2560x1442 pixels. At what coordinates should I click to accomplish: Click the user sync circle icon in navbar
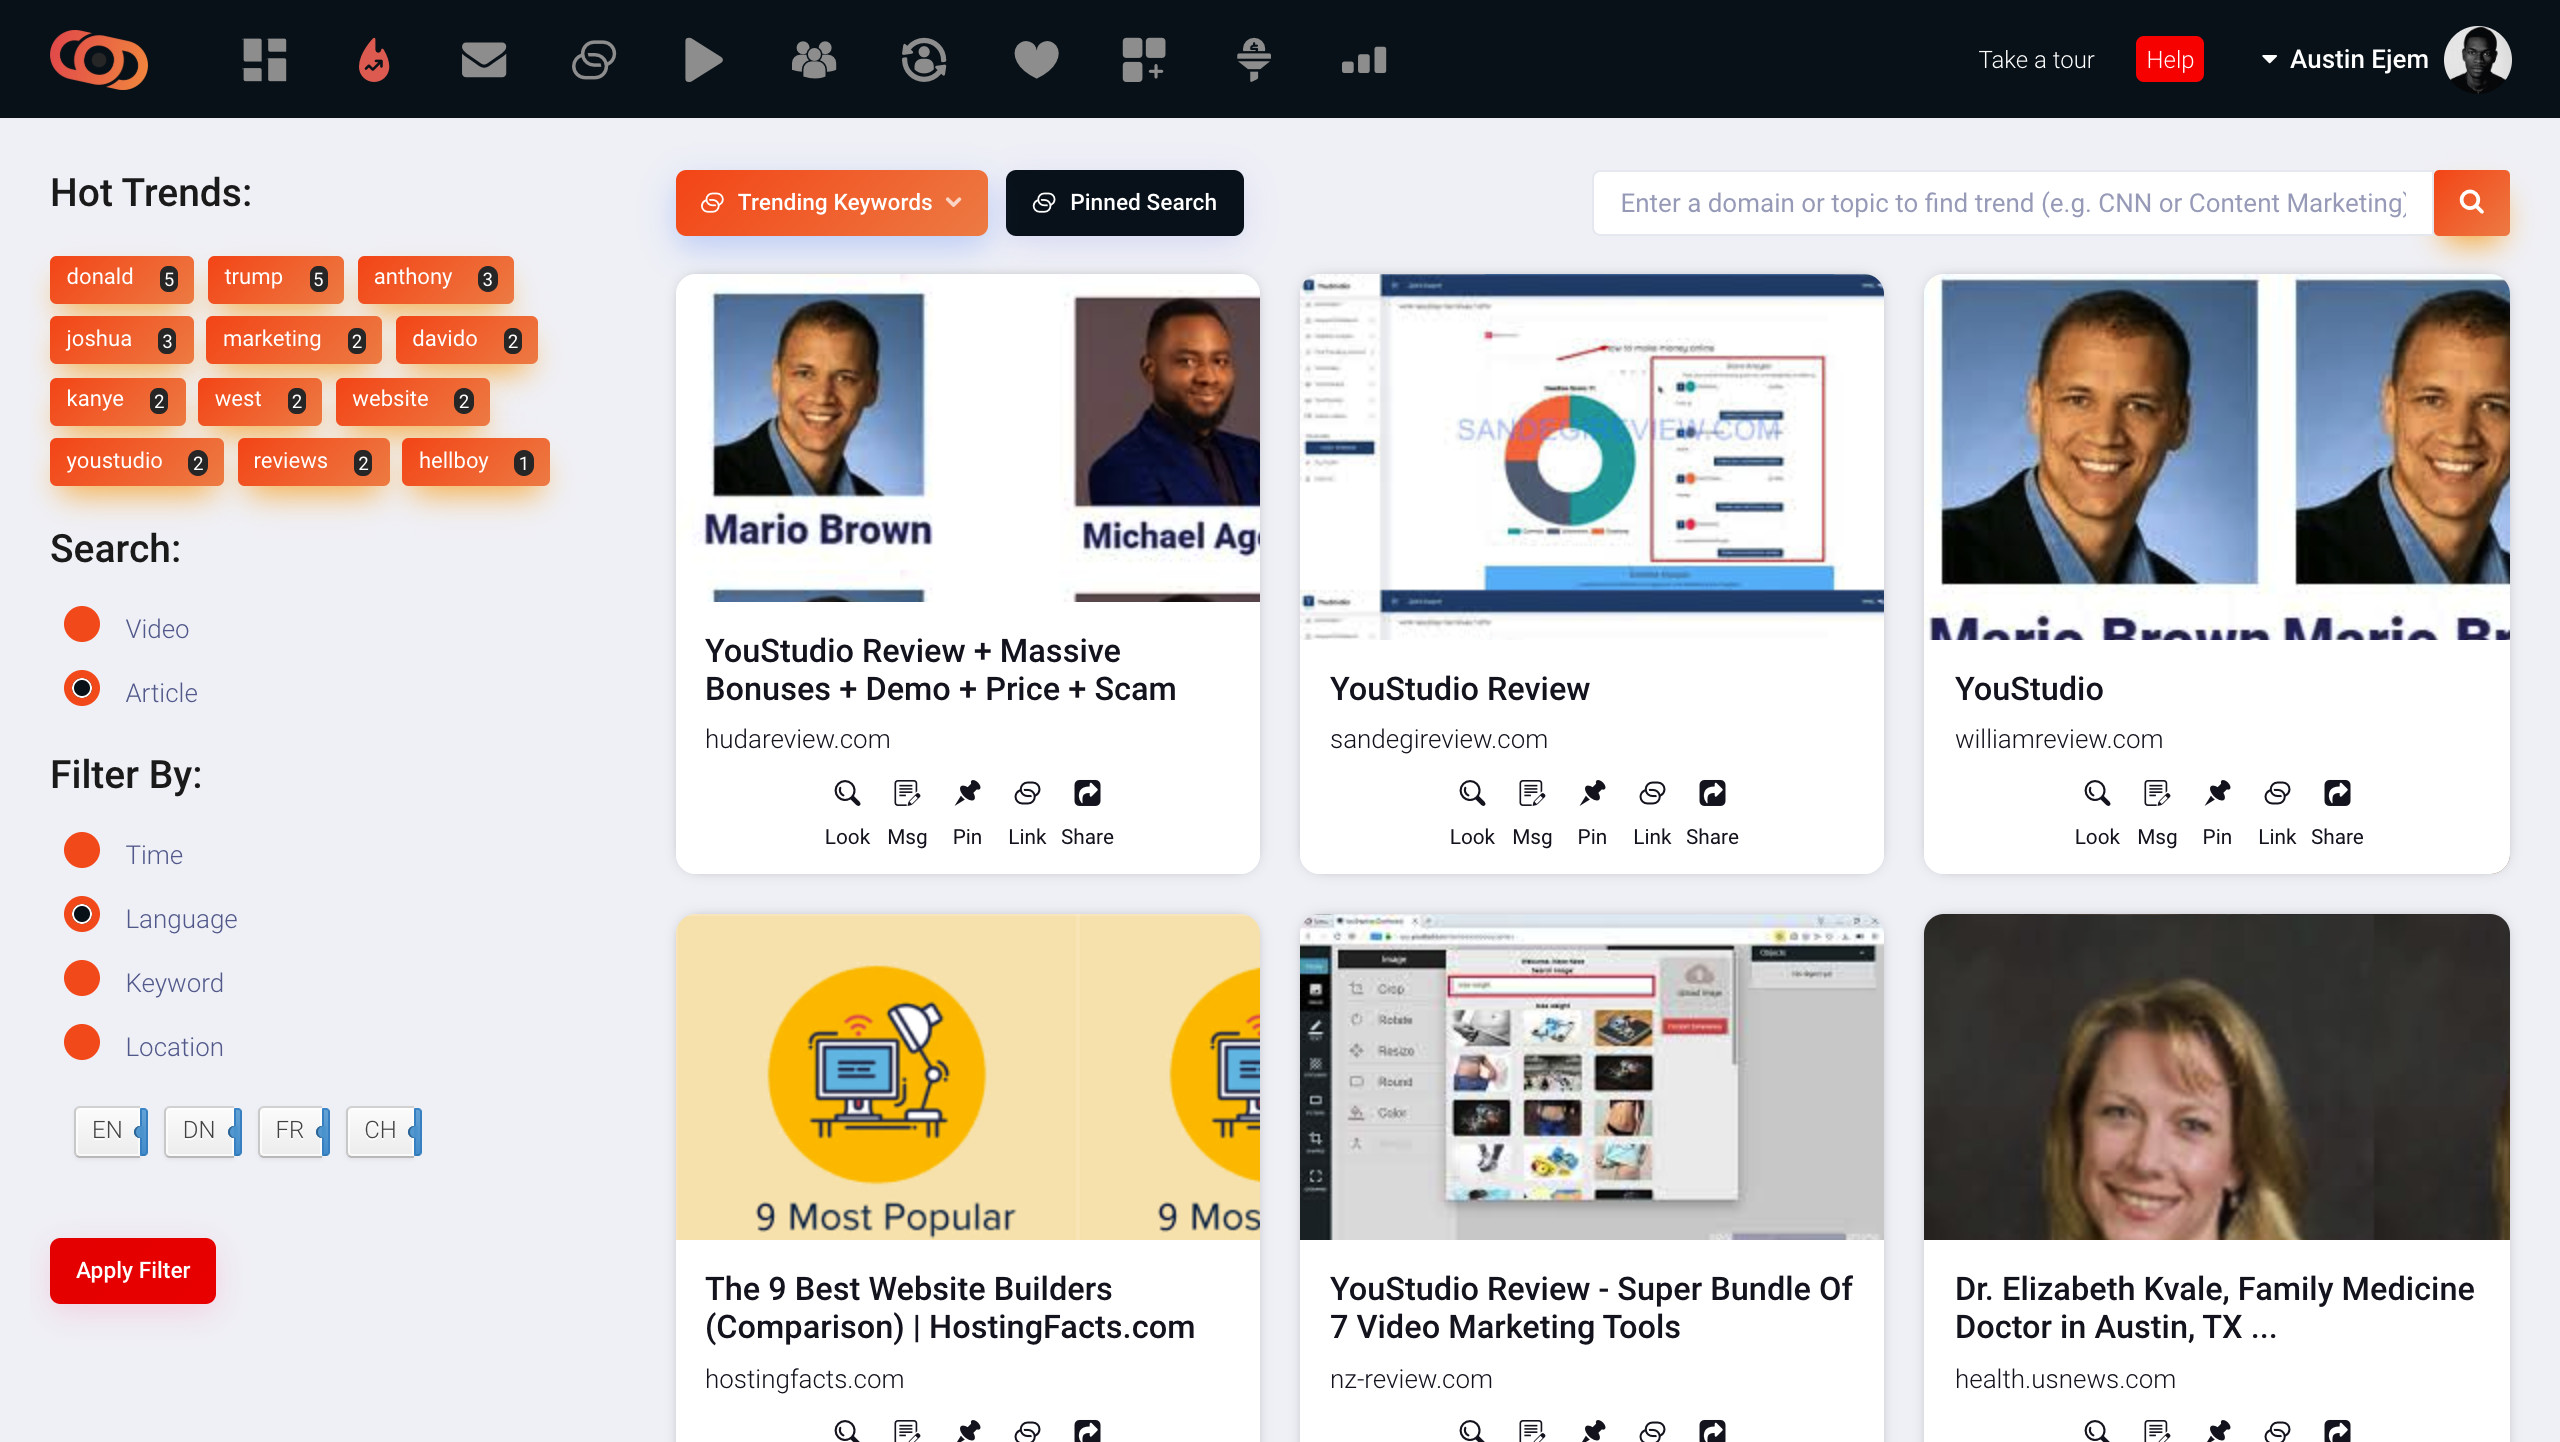pyautogui.click(x=924, y=60)
